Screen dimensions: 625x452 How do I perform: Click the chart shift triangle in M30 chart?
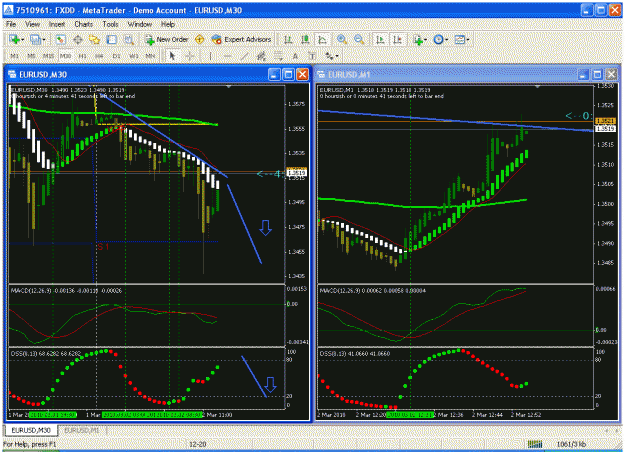click(228, 86)
